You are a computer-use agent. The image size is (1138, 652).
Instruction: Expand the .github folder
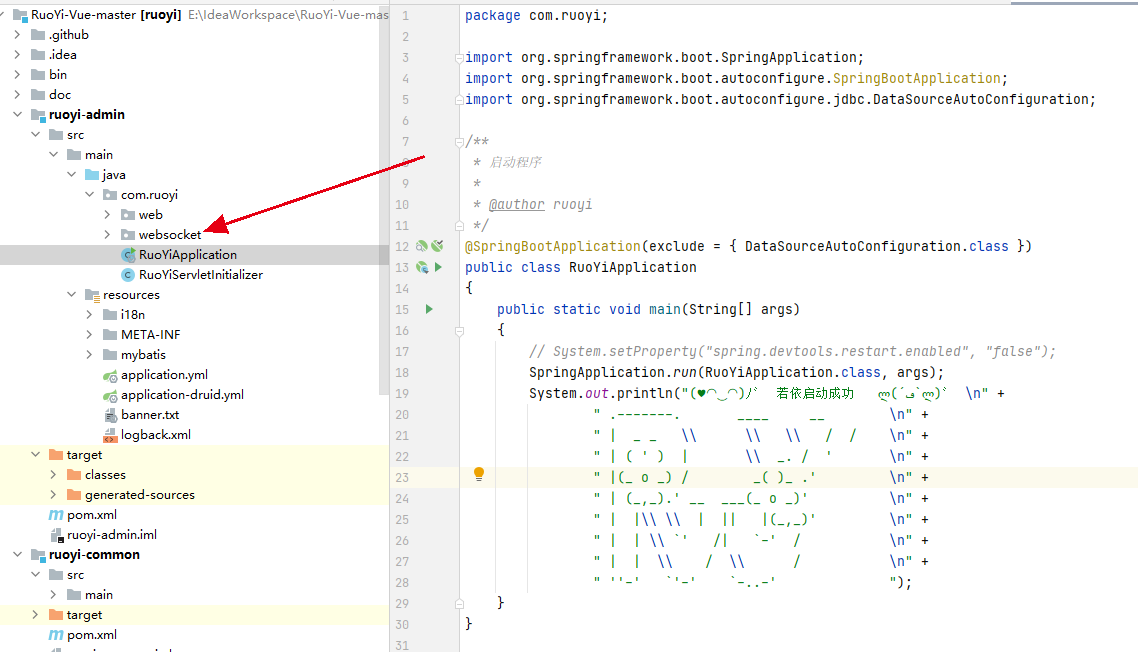(x=17, y=35)
